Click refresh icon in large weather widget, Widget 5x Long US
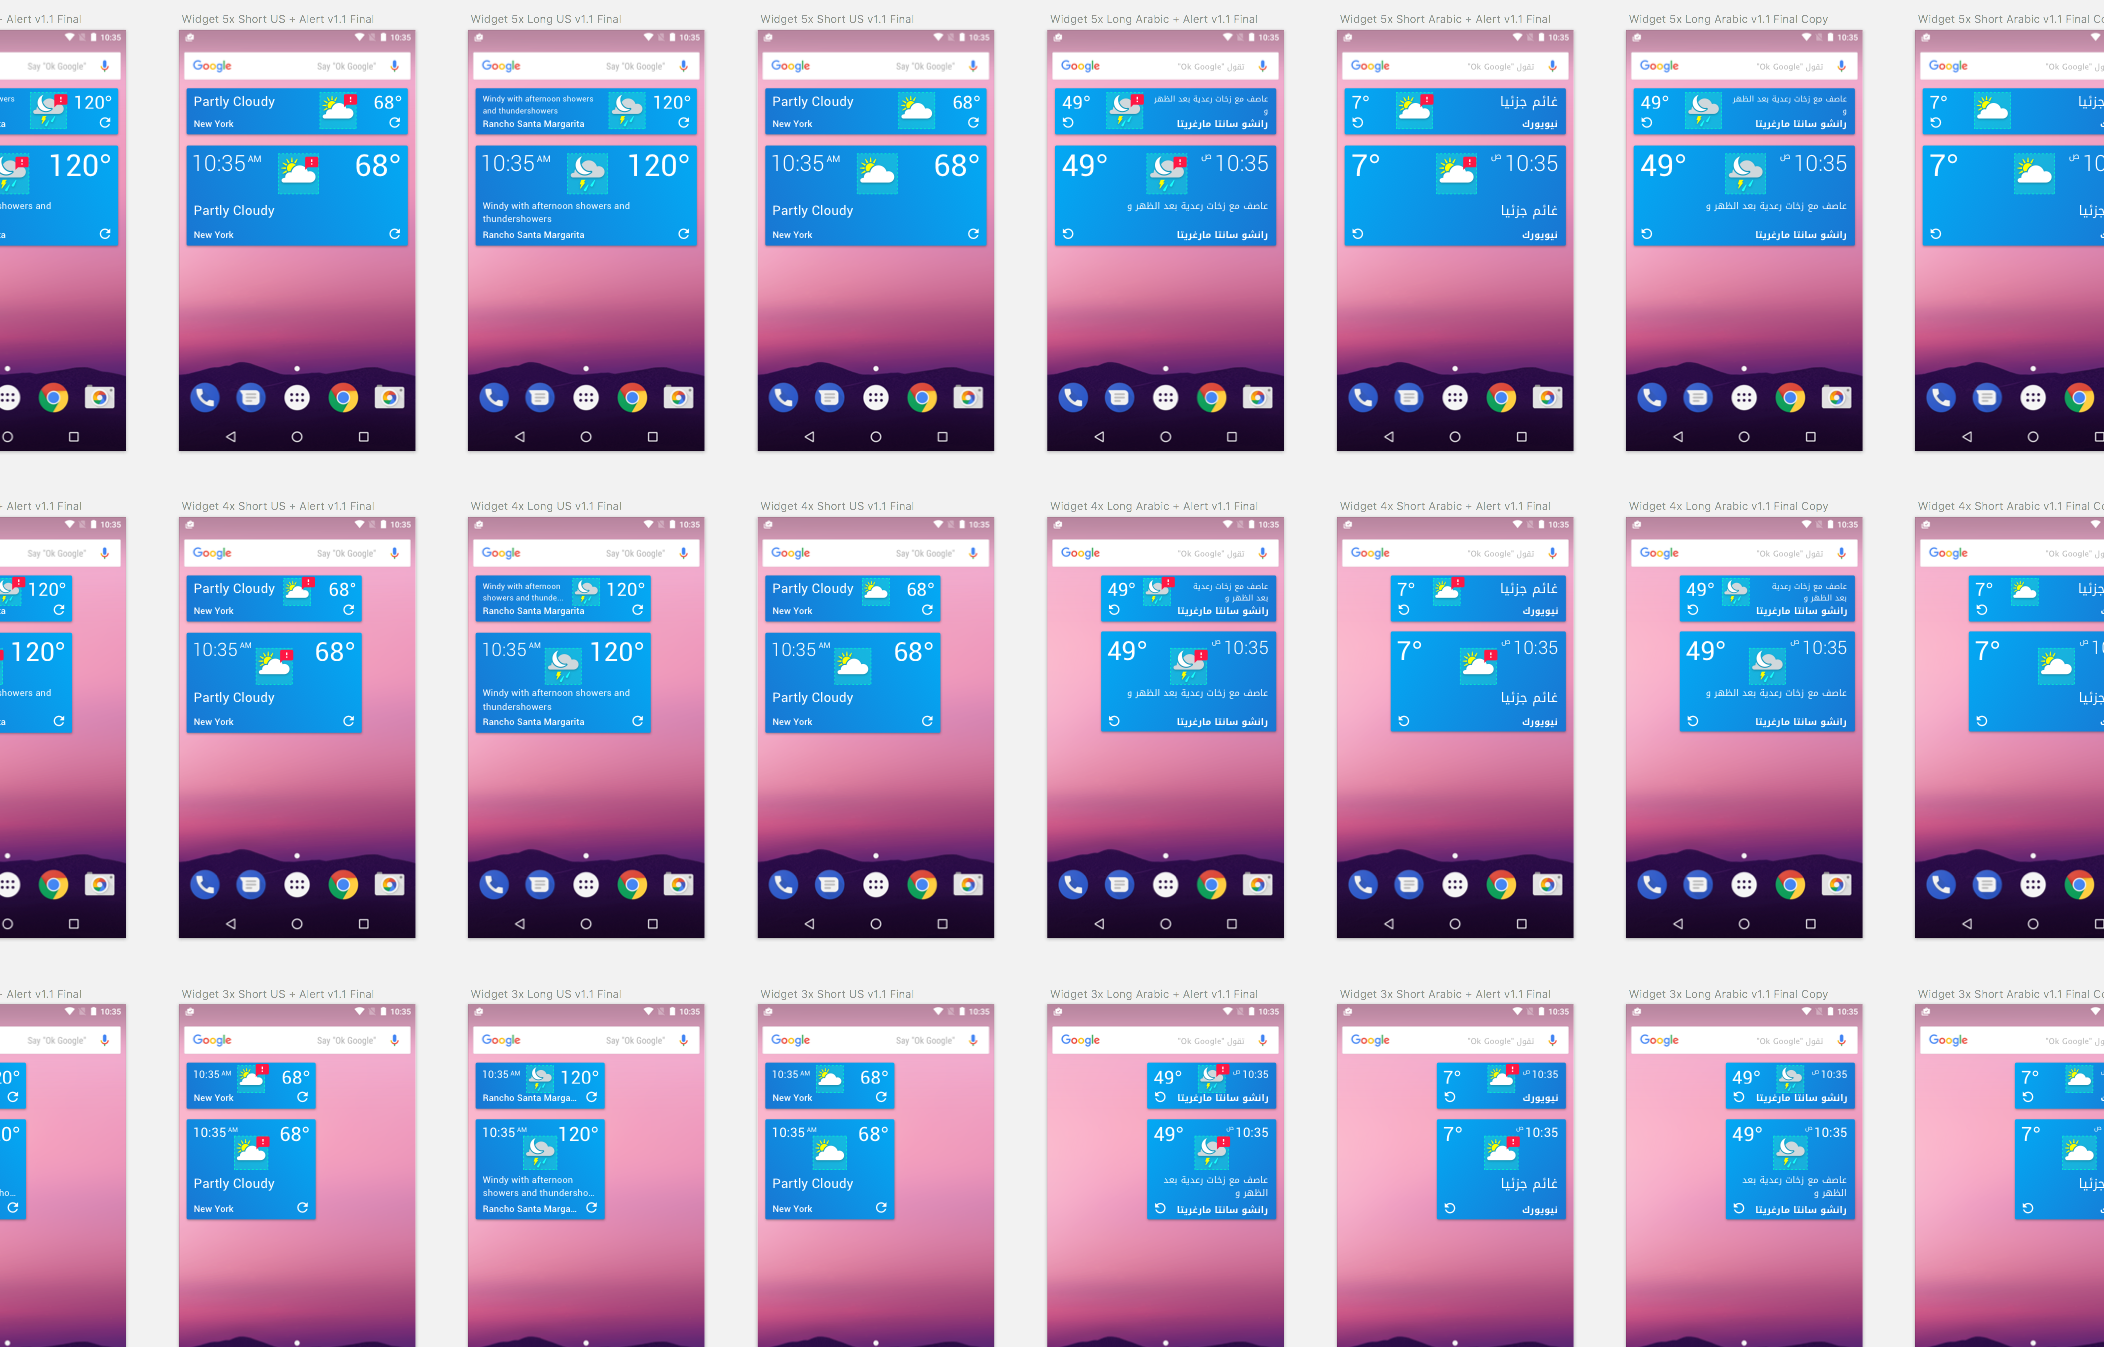 684,234
